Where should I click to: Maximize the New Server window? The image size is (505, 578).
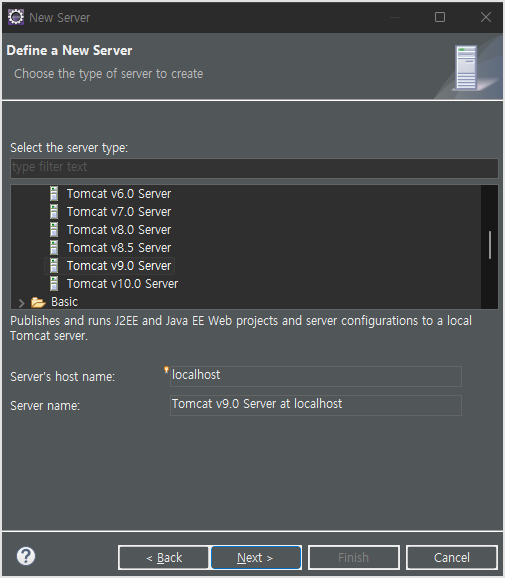click(x=440, y=17)
